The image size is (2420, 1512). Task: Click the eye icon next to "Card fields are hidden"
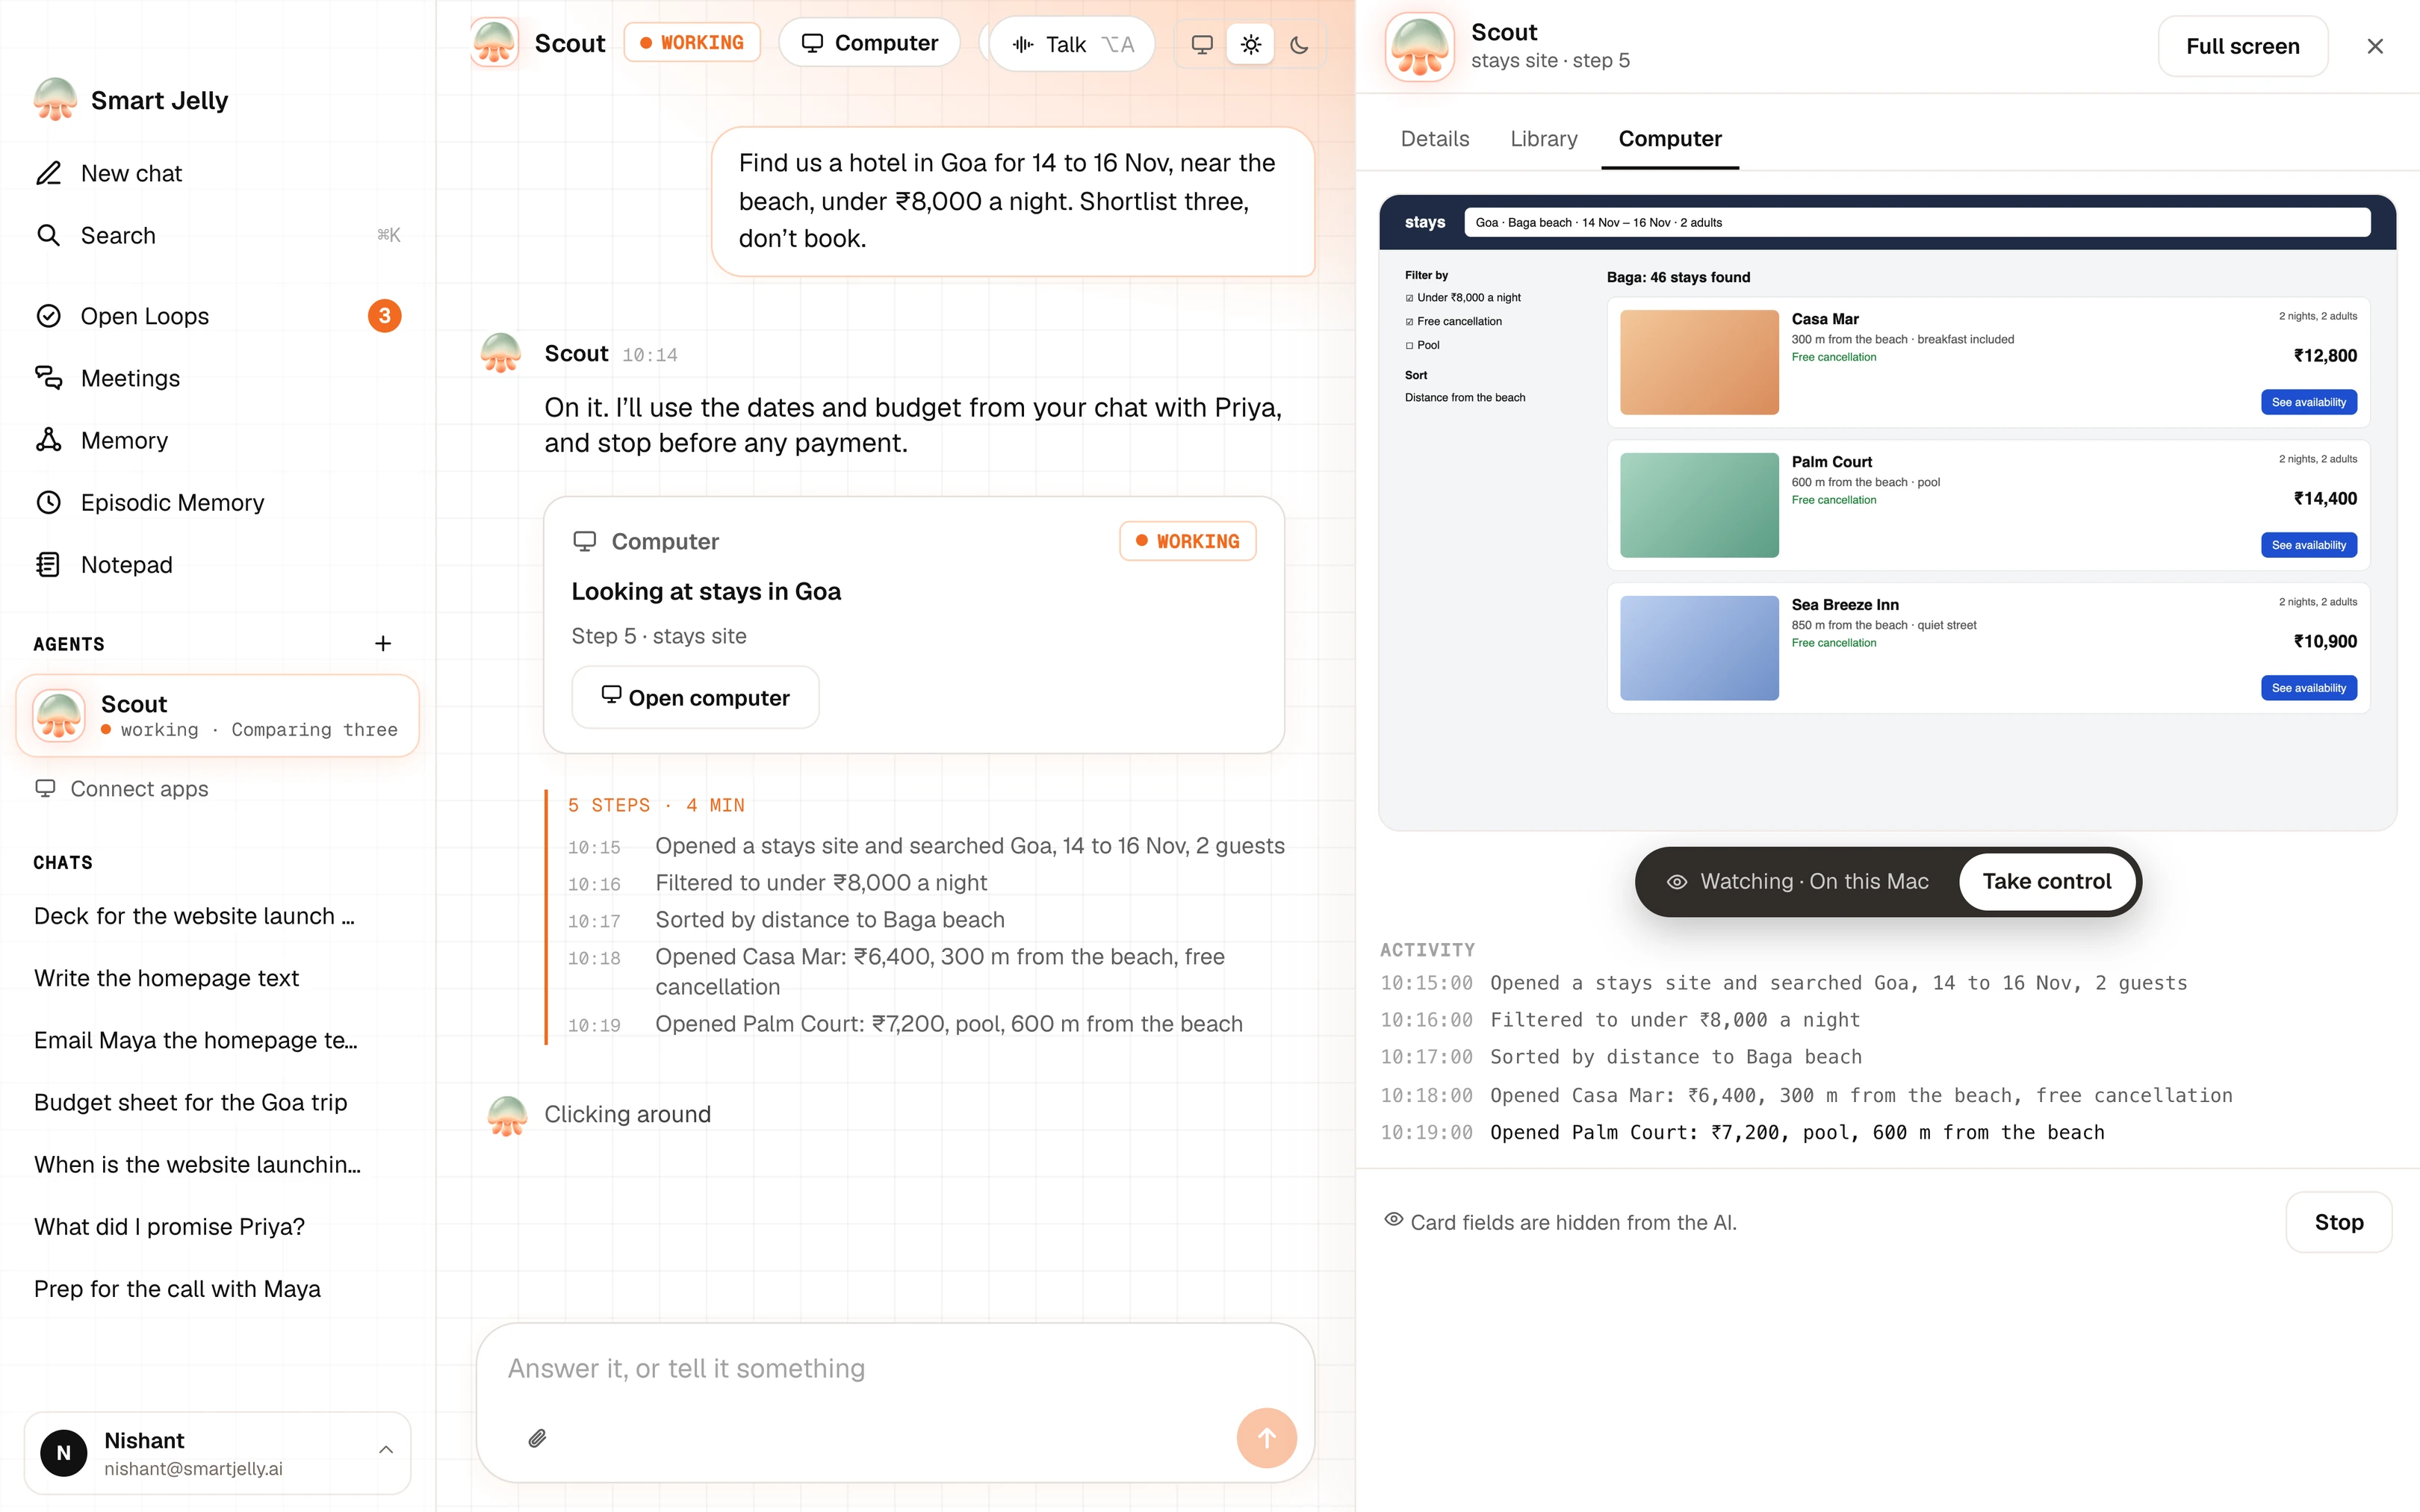point(1393,1220)
